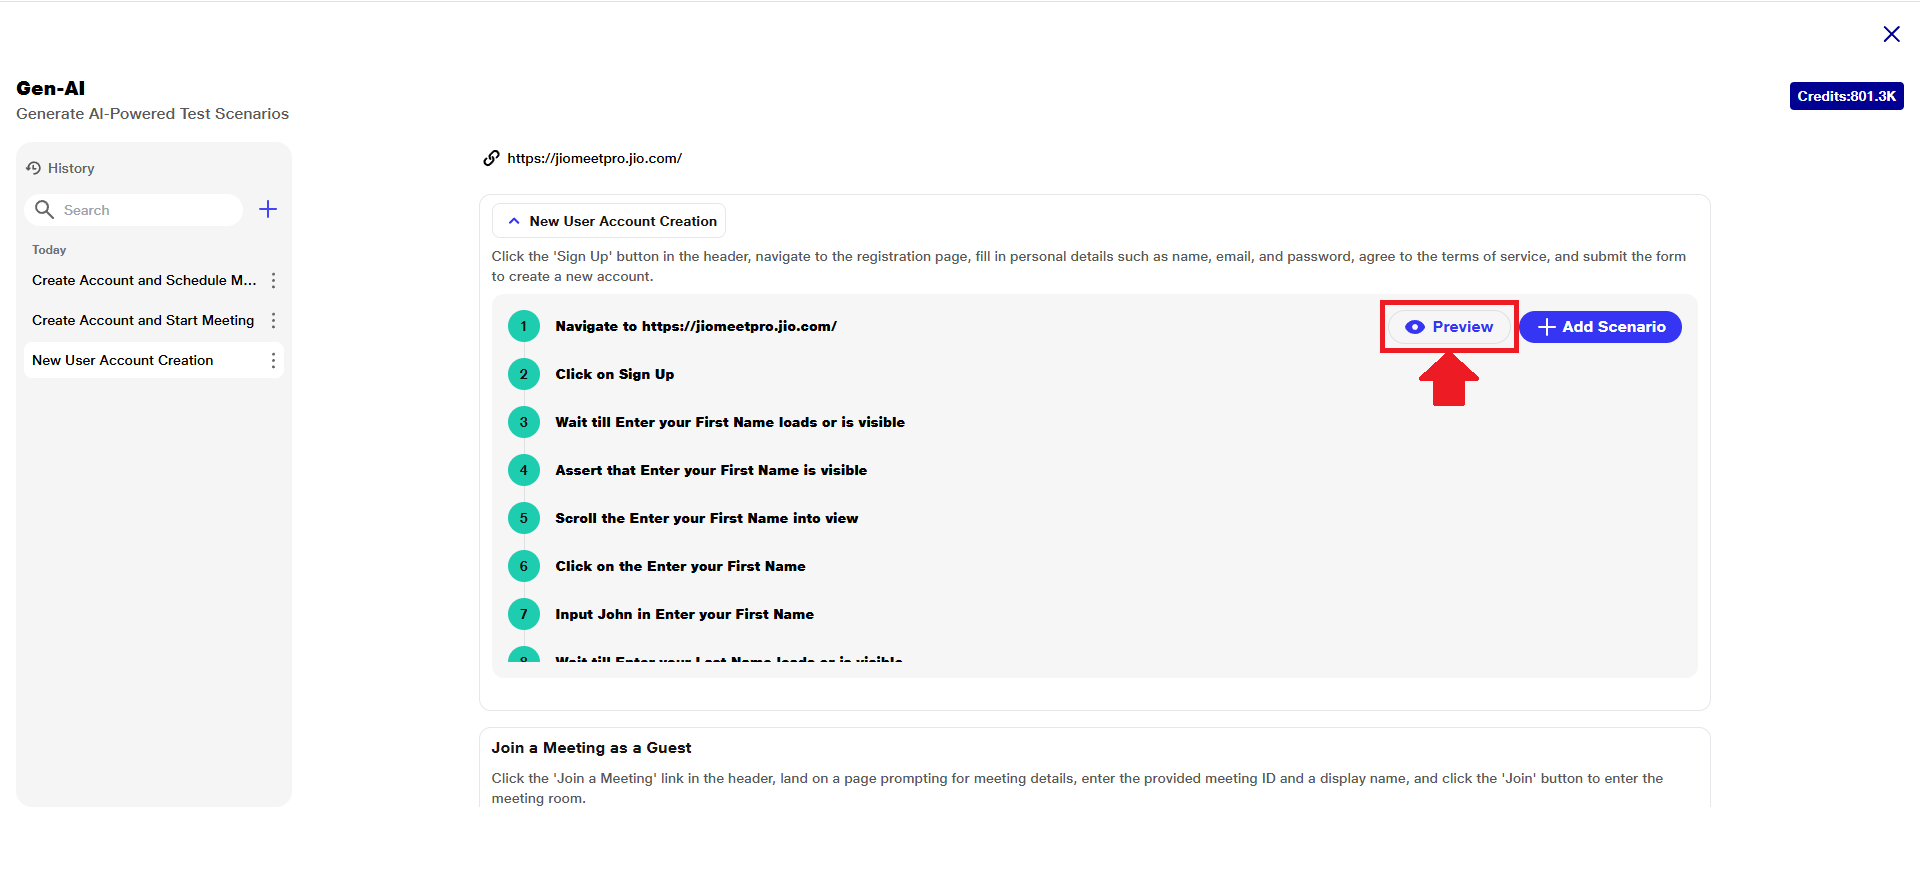
Task: Open options for Create Account and Start Meeting
Action: [273, 321]
